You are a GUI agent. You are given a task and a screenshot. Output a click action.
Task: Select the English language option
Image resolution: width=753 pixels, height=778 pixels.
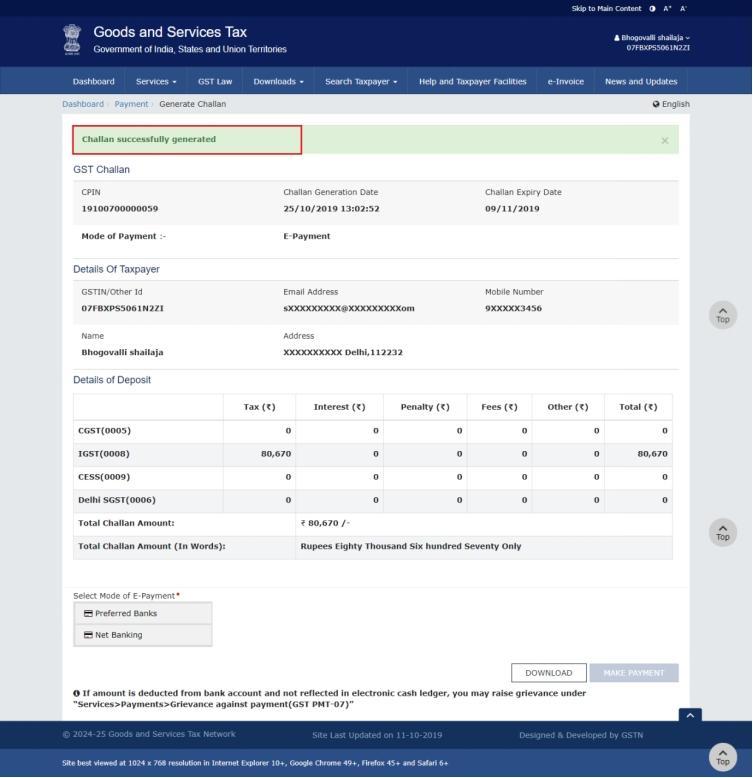671,104
